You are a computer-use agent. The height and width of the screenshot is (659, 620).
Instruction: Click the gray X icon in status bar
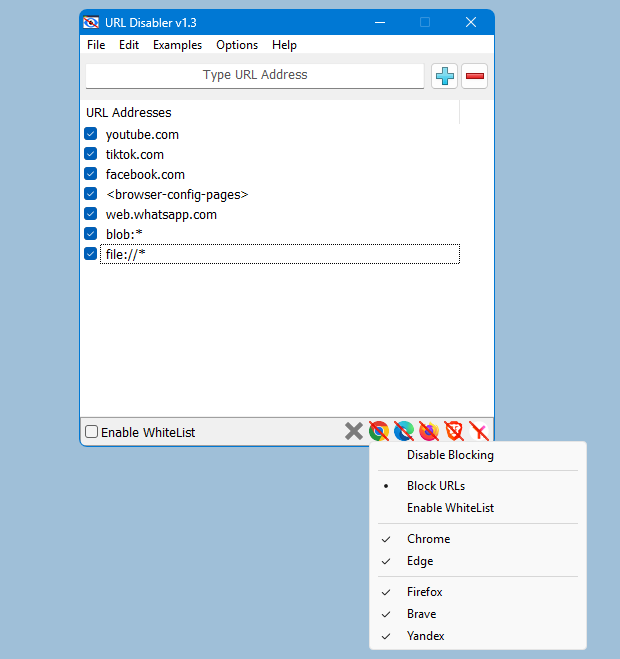click(x=354, y=431)
